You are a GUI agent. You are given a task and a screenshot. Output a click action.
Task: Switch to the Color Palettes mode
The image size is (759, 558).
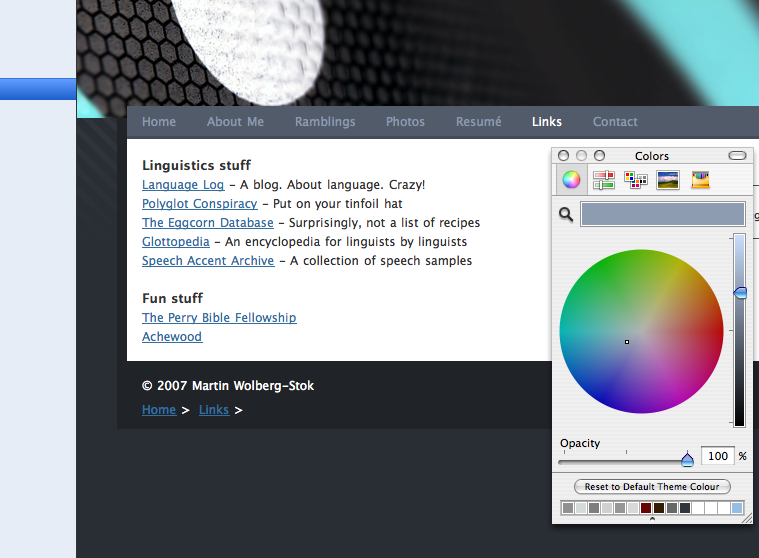tap(636, 180)
